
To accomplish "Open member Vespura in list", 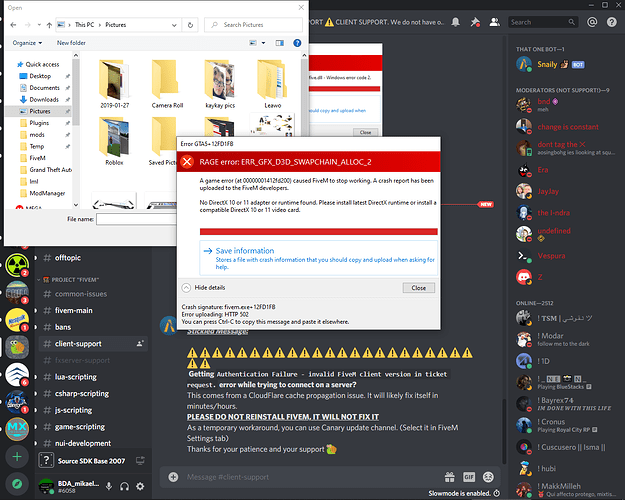I will tap(550, 256).
